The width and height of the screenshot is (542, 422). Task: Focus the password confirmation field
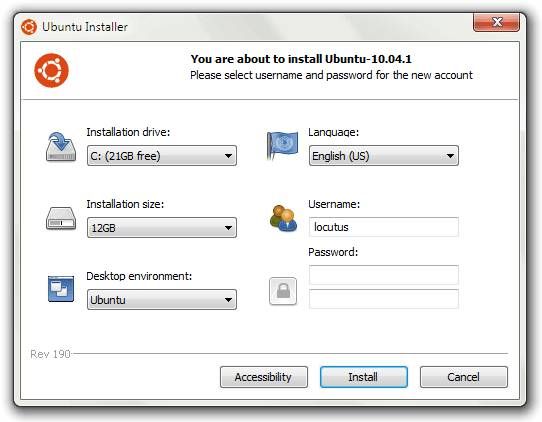[384, 299]
